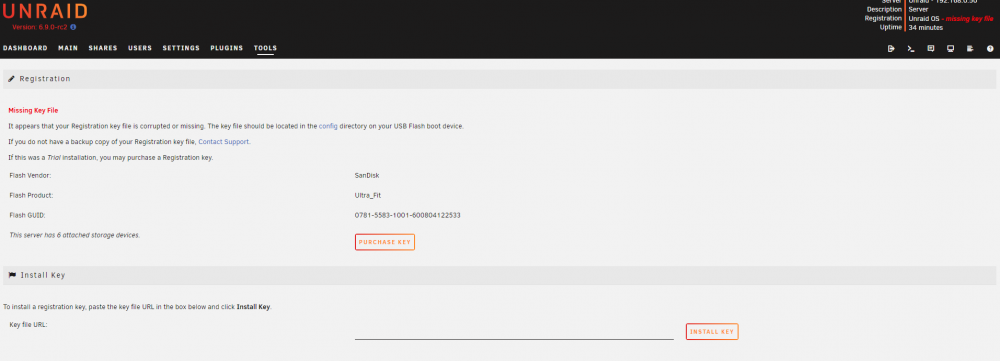Click the 'Version: 6.9.0-rc2' text

pos(40,27)
